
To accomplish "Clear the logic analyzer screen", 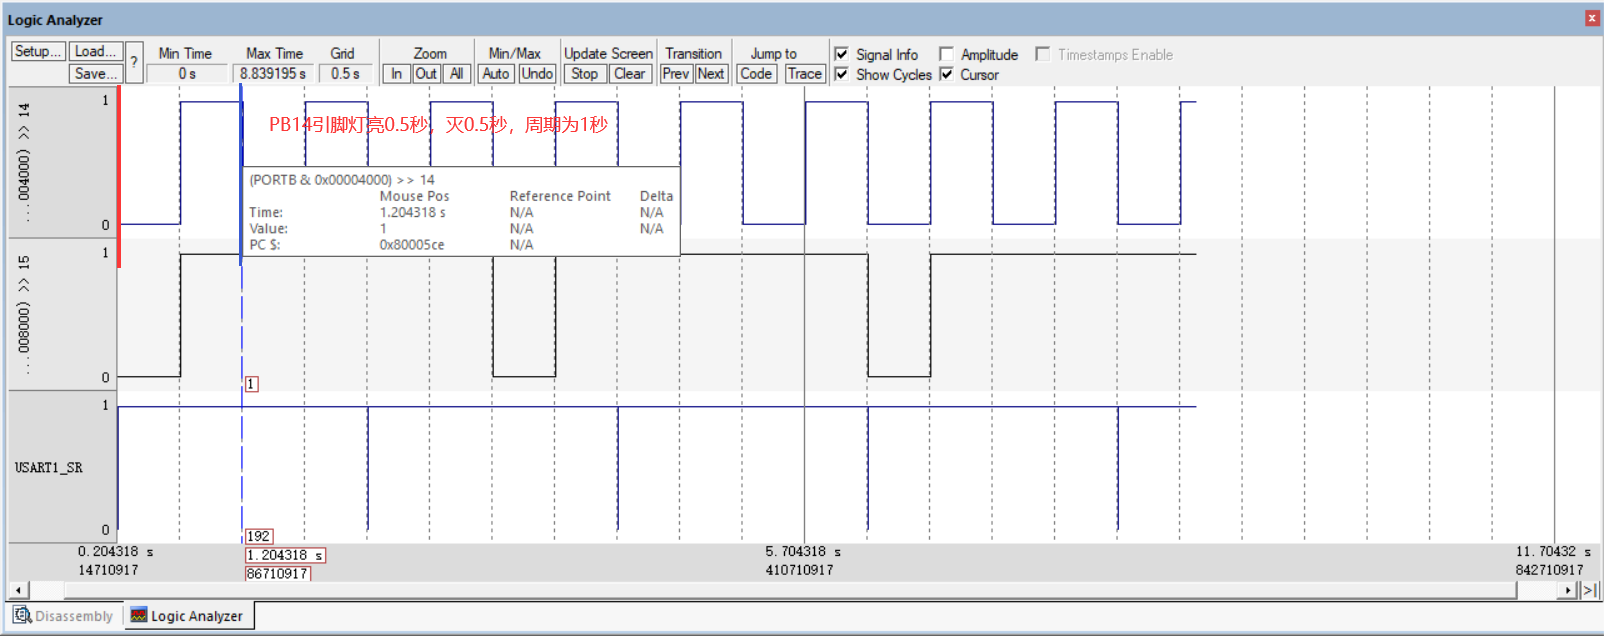I will (630, 73).
